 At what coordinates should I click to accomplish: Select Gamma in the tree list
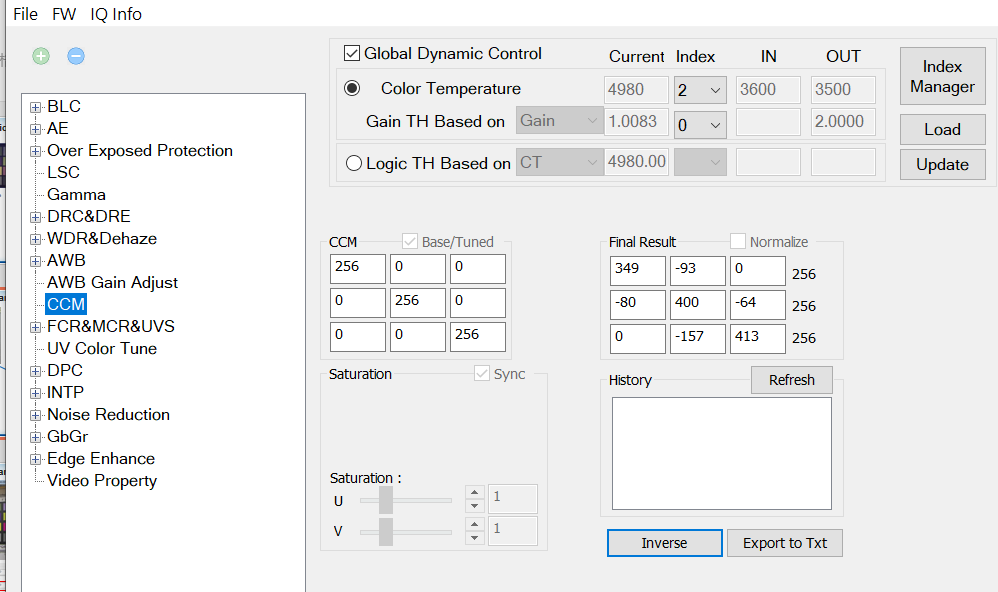coord(76,195)
